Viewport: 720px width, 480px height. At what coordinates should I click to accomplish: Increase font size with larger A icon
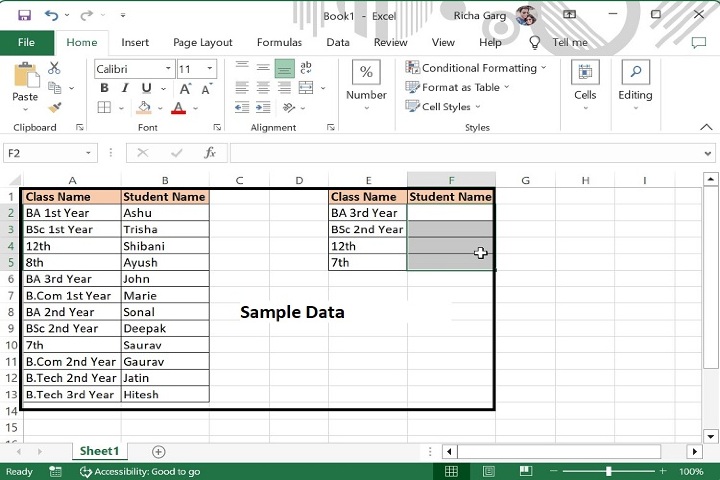185,88
